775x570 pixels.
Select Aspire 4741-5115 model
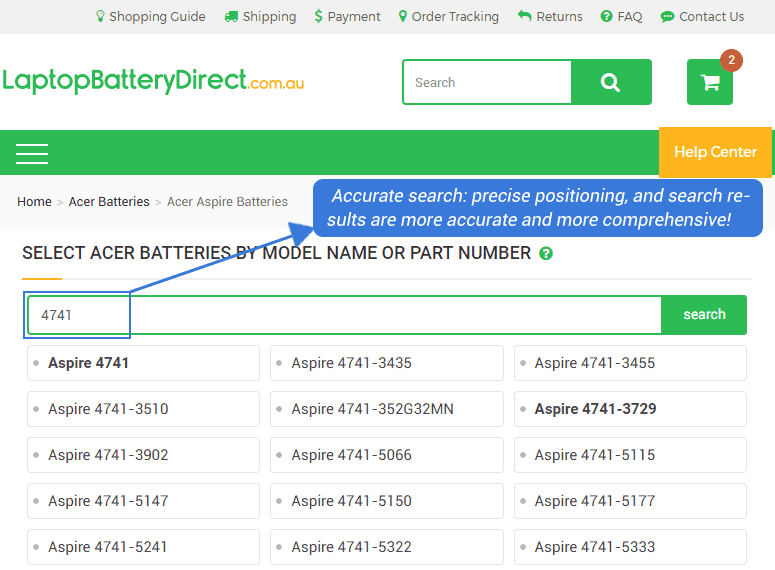(630, 455)
